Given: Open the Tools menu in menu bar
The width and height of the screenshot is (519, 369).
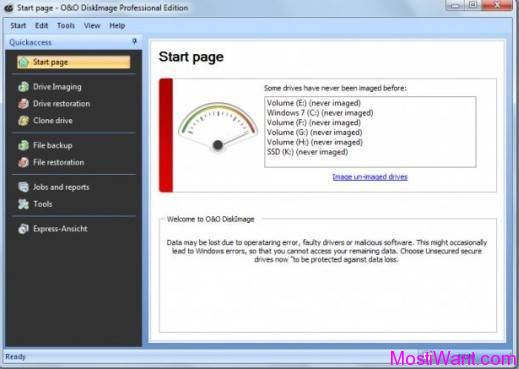Looking at the screenshot, I should click(x=66, y=26).
